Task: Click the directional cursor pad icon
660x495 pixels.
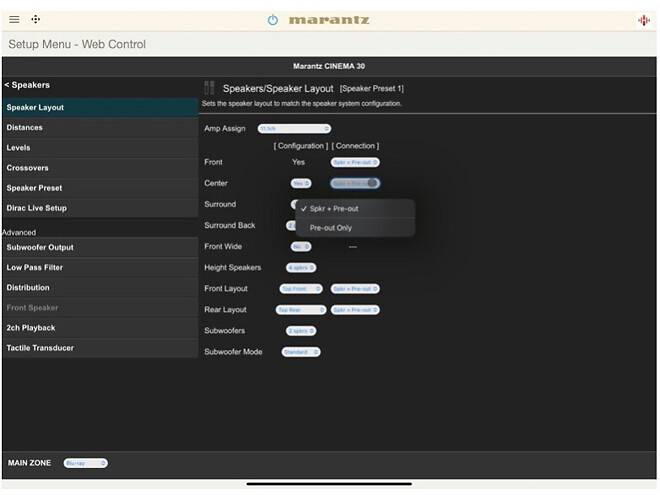Action: pyautogui.click(x=36, y=19)
